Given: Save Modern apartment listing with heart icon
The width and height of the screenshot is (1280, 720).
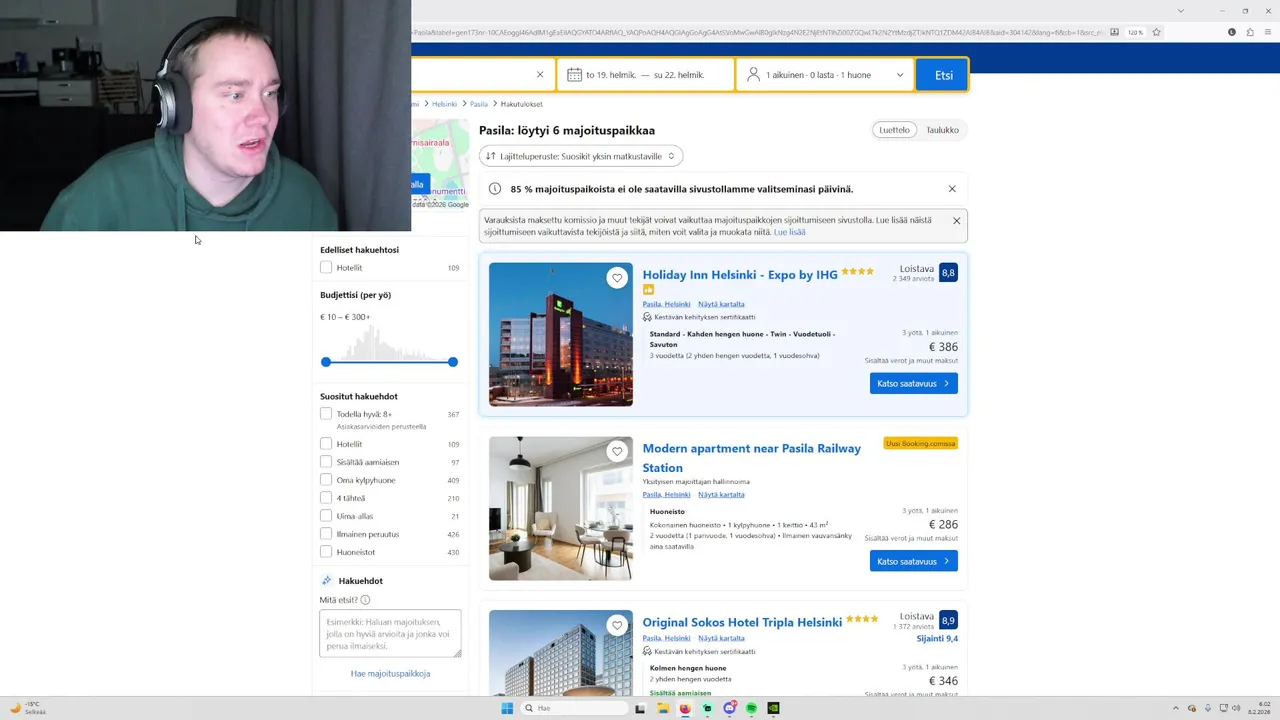Looking at the screenshot, I should (x=617, y=452).
